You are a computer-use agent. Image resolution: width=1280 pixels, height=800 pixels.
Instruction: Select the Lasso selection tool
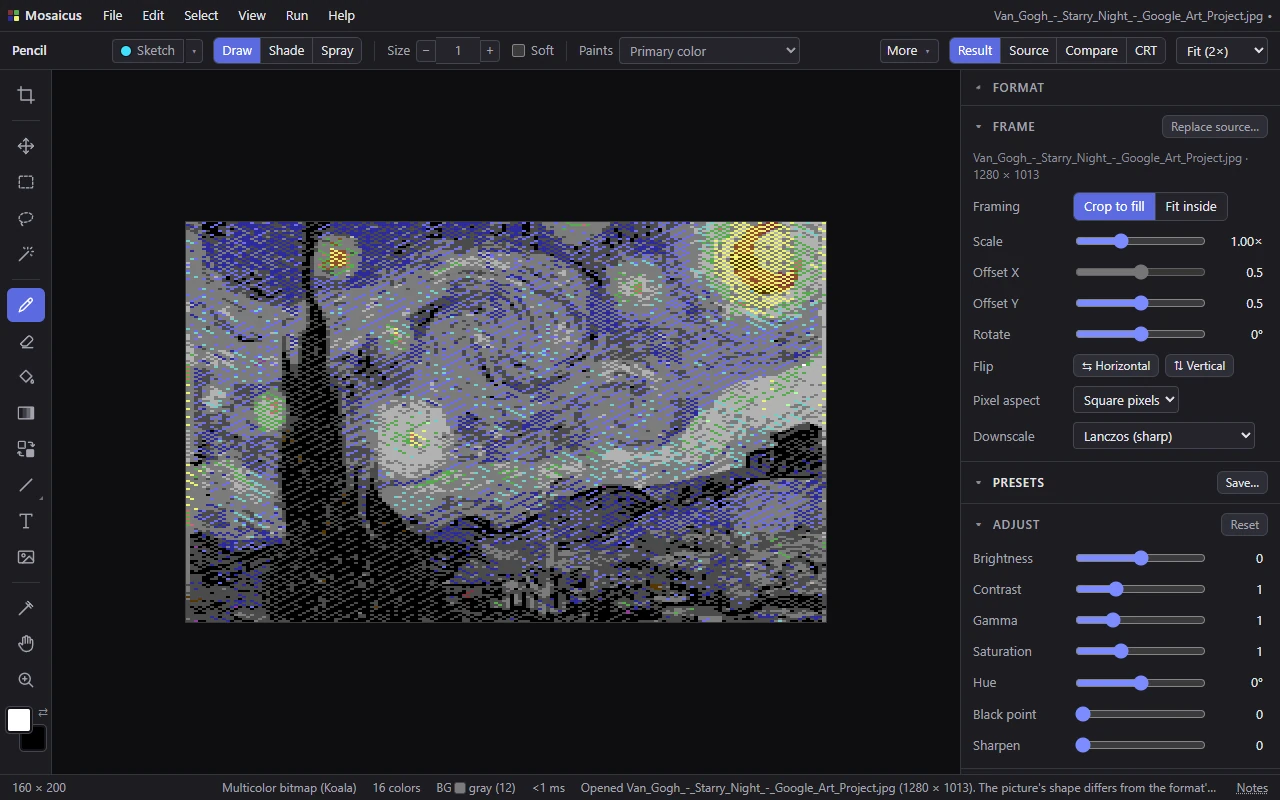(26, 218)
